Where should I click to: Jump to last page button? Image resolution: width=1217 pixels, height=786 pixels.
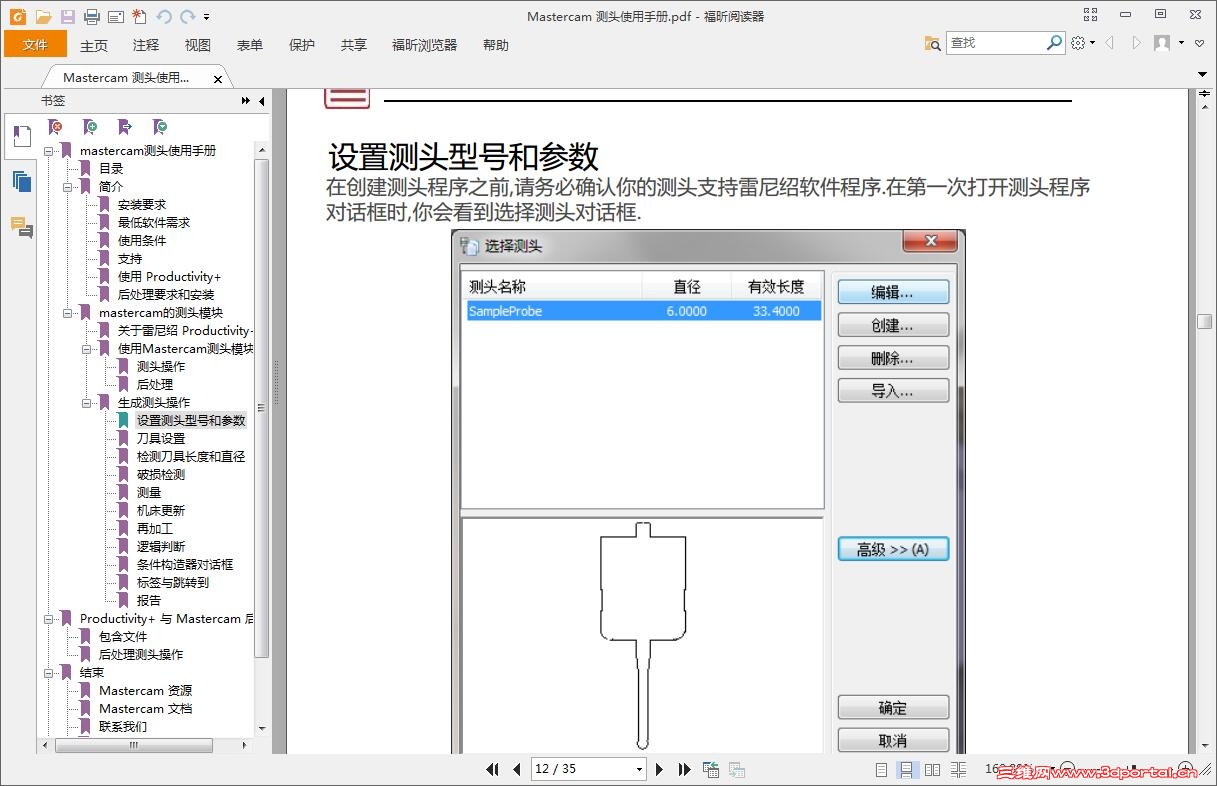[x=684, y=769]
